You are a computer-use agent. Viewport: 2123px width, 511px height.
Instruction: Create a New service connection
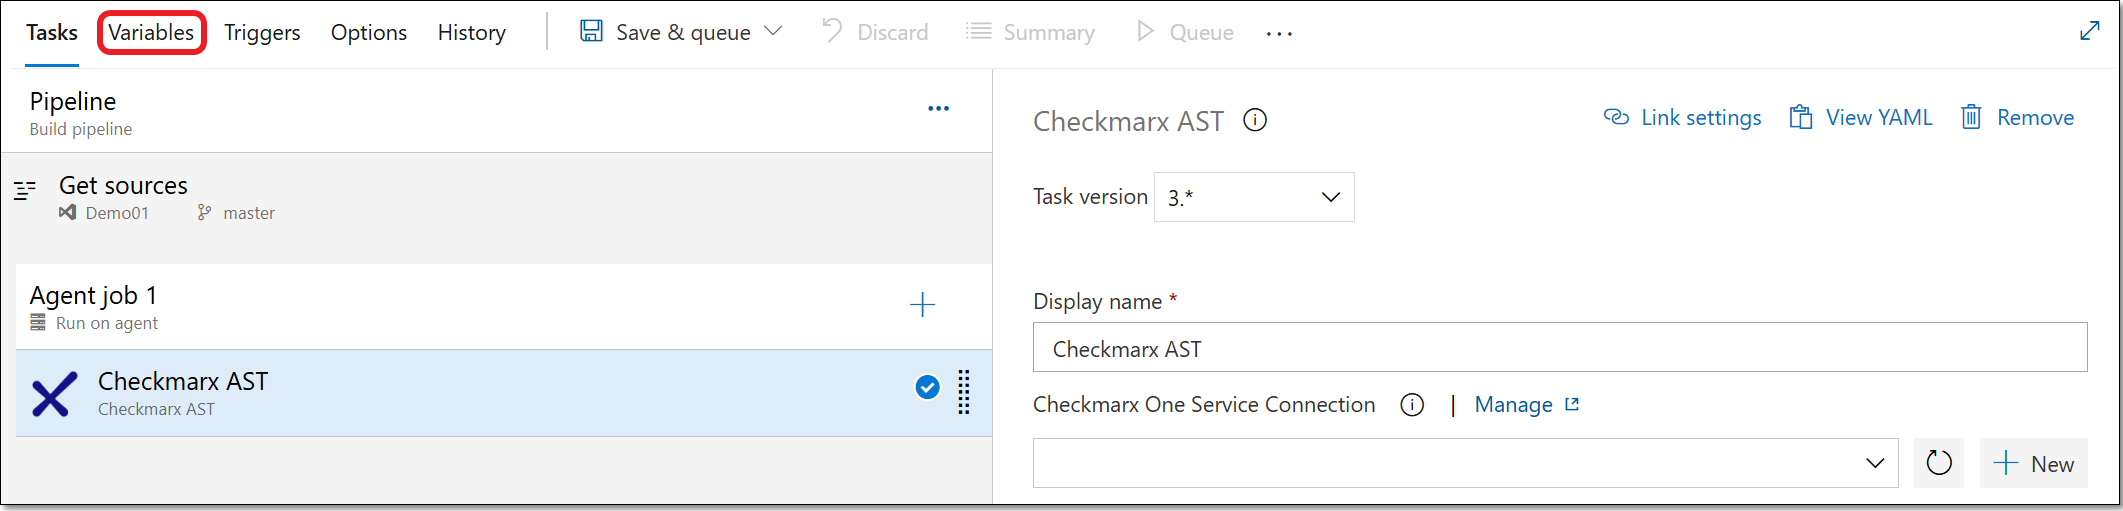[2034, 463]
